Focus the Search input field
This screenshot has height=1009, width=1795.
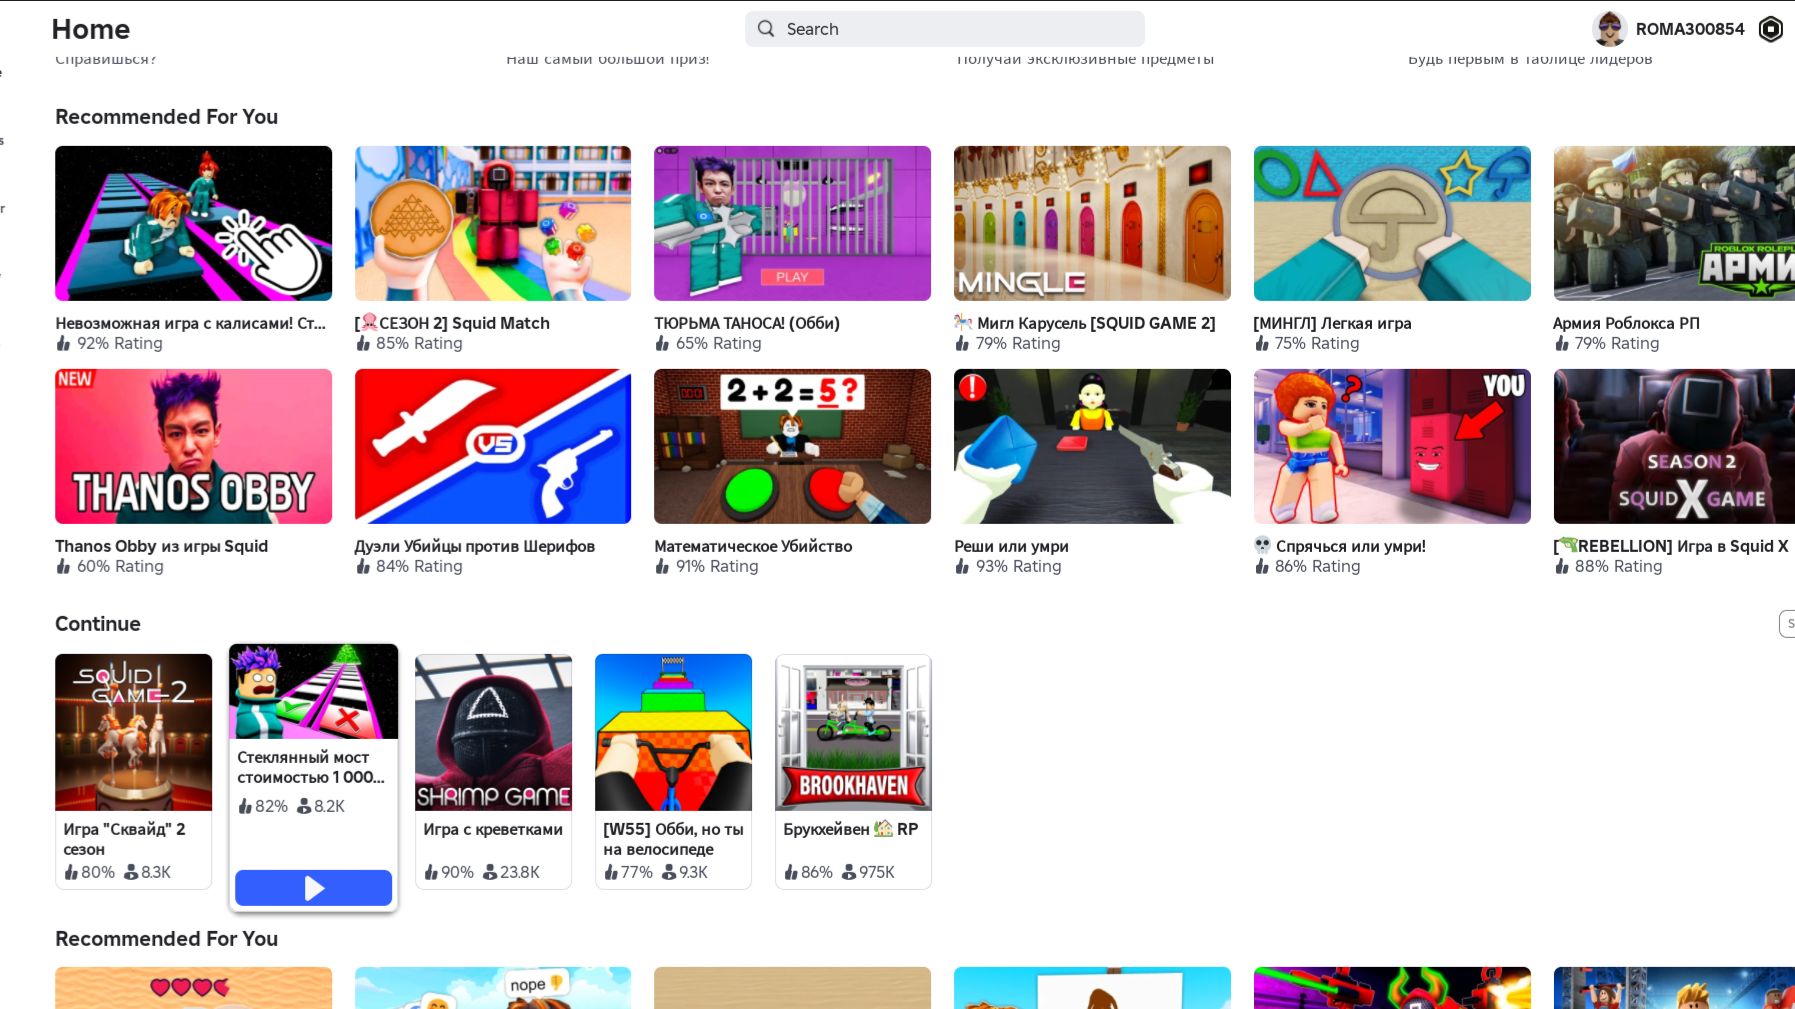coord(944,29)
